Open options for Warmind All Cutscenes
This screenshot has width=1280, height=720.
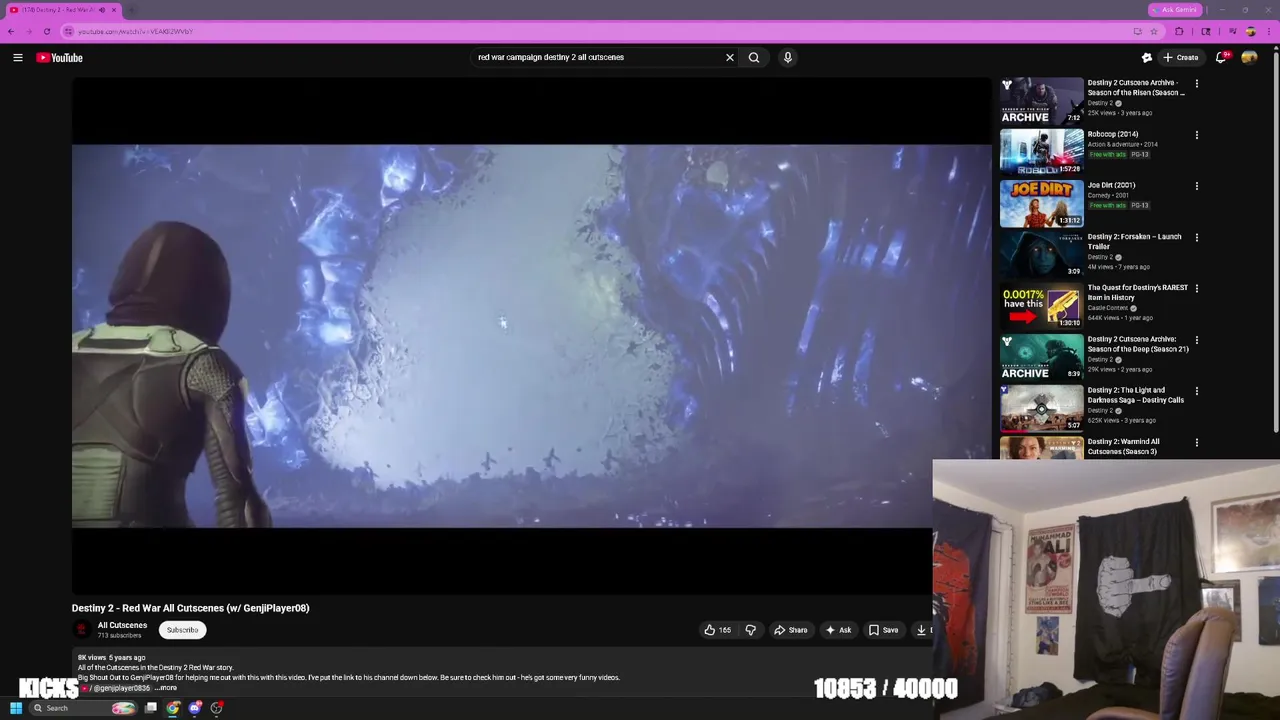(x=1196, y=443)
